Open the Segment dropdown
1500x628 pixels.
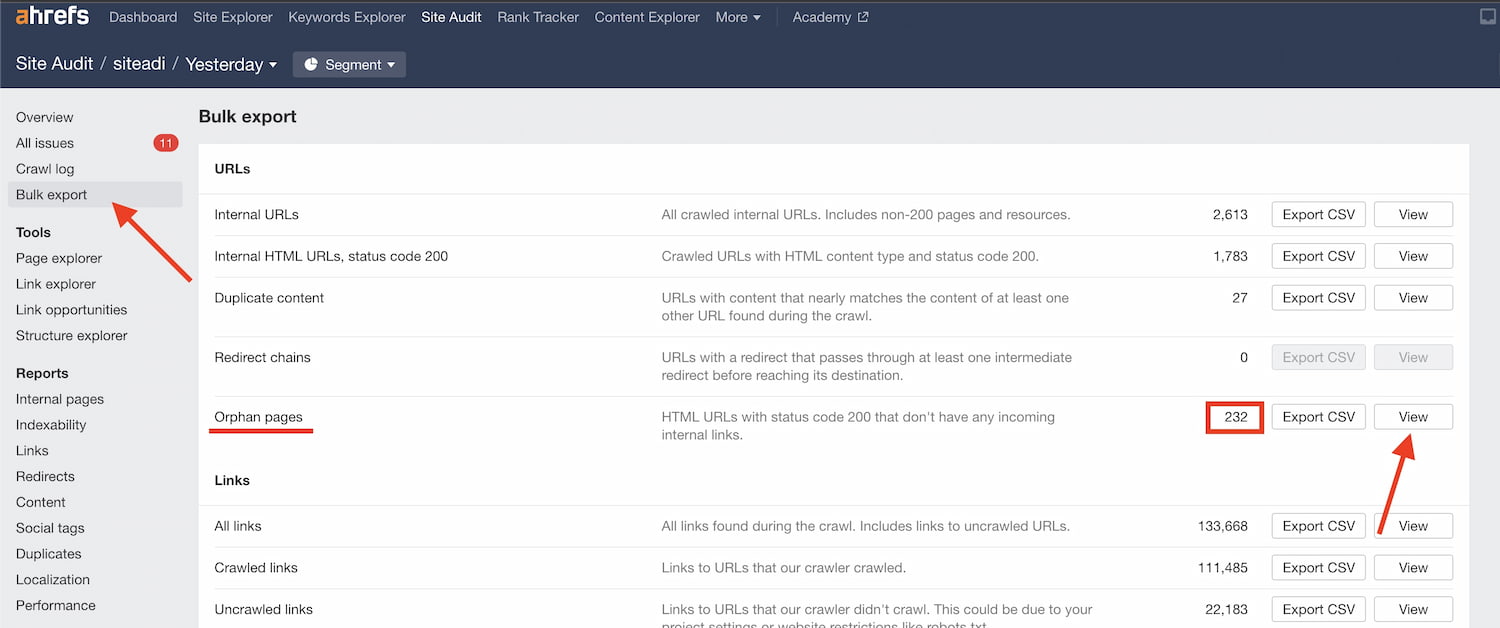click(x=349, y=65)
